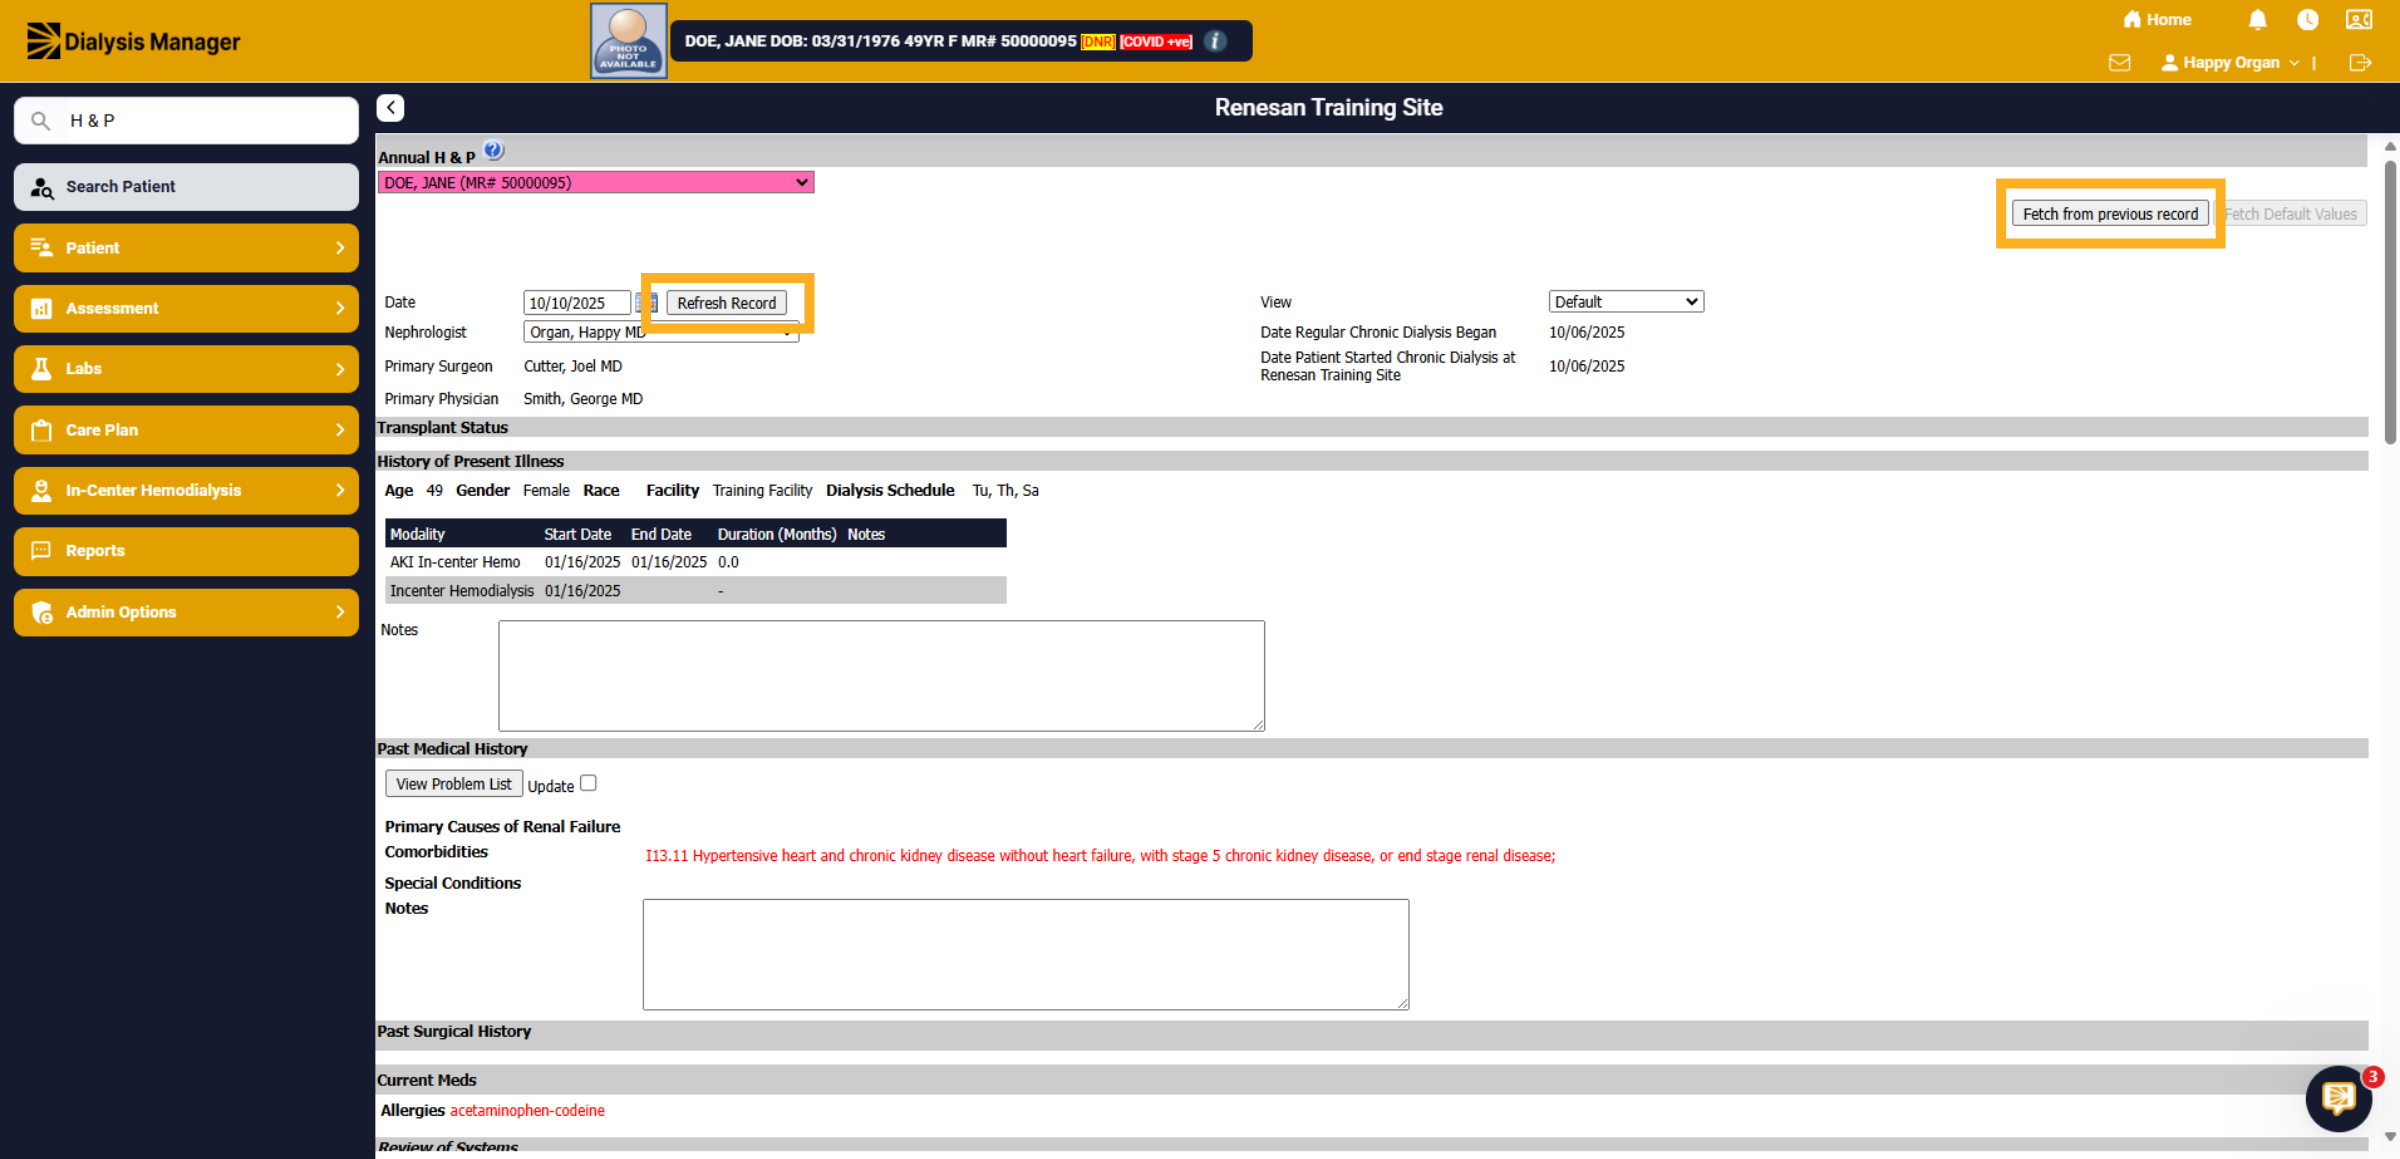The width and height of the screenshot is (2400, 1159).
Task: Open the notifications bell icon
Action: point(2257,20)
